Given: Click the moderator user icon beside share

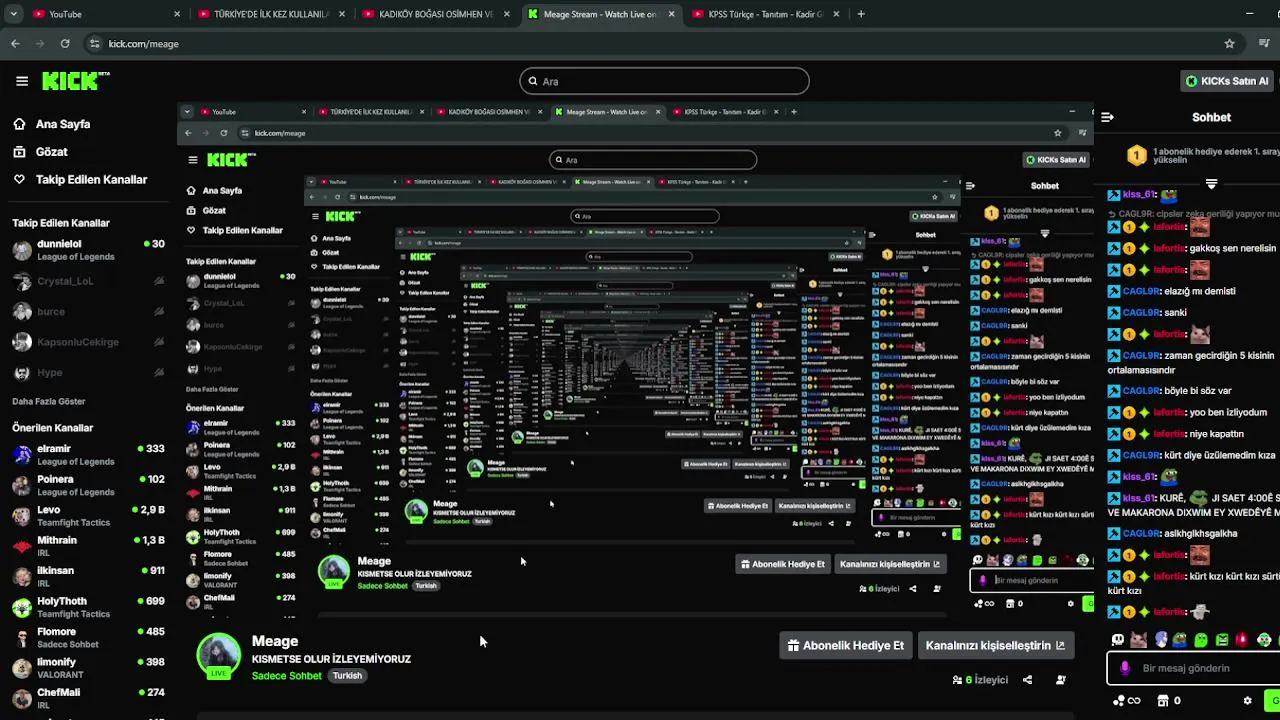Looking at the screenshot, I should point(1061,680).
